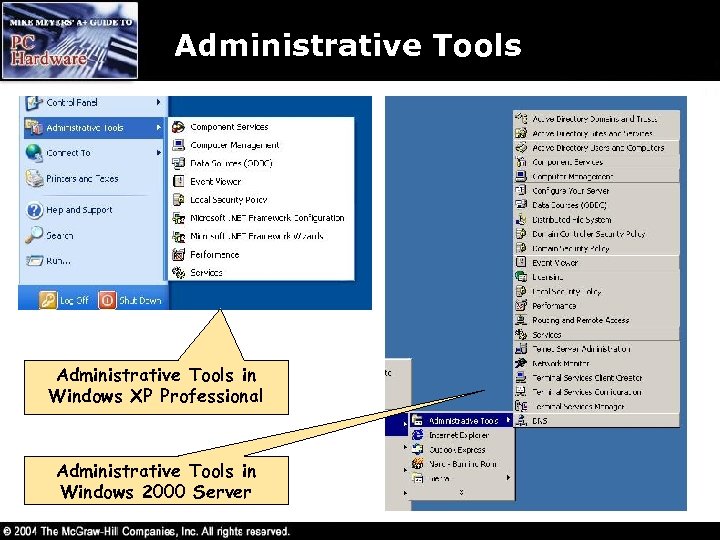Click the XP Data Sources (ODBC) icon

[178, 163]
